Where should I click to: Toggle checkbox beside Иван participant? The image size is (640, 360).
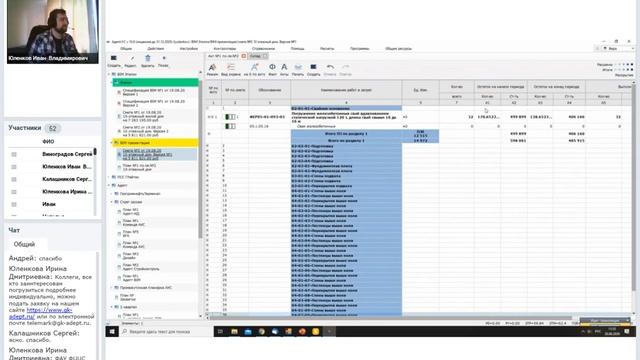coord(14,204)
